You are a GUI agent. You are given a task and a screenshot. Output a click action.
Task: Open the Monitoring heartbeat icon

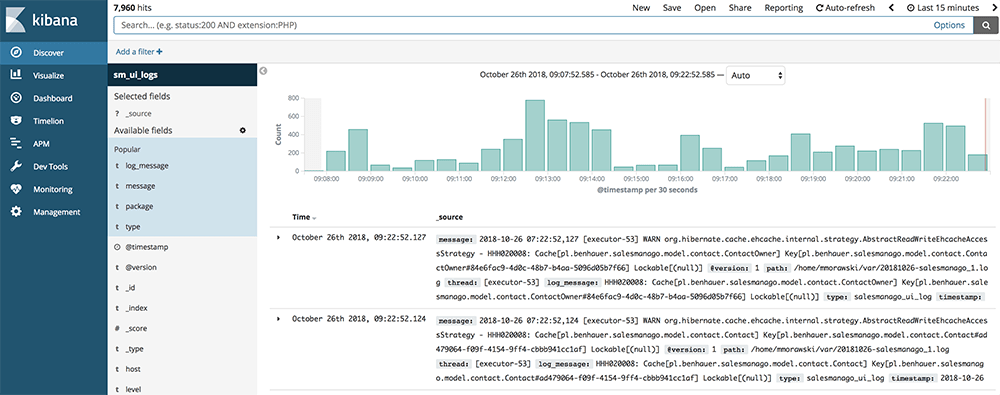pyautogui.click(x=17, y=189)
